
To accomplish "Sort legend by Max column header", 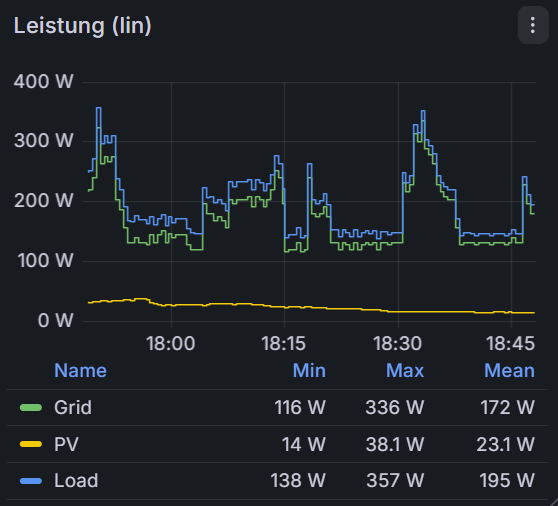I will pos(405,370).
